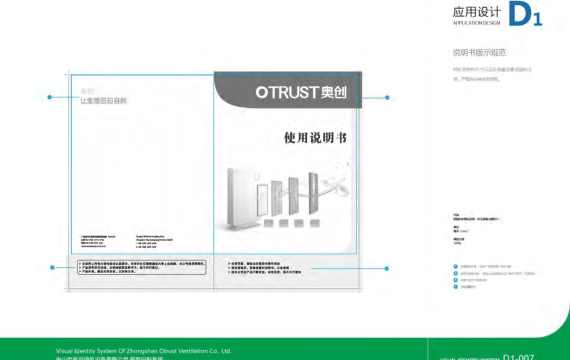This screenshot has width=570, height=360.
Task: Click the third blue legend bullet
Action: tap(455, 280)
